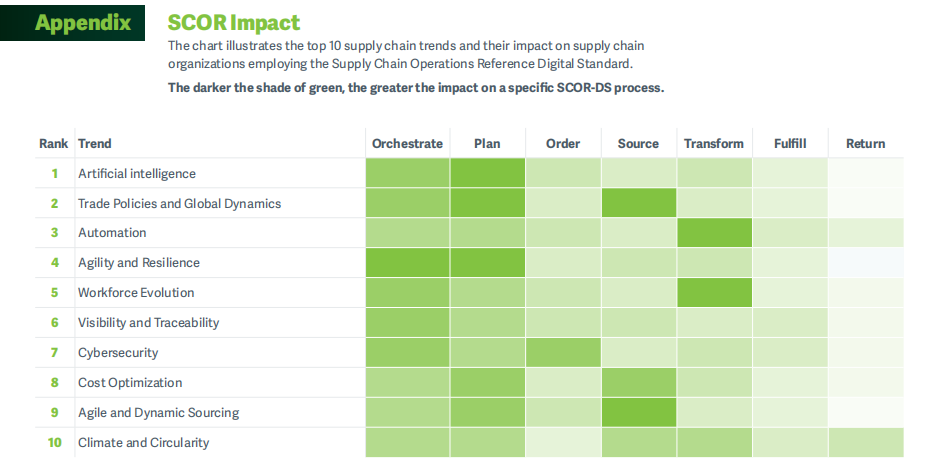Click the Agile and Dynamic Sourcing Source cell
The width and height of the screenshot is (938, 476).
click(x=638, y=412)
